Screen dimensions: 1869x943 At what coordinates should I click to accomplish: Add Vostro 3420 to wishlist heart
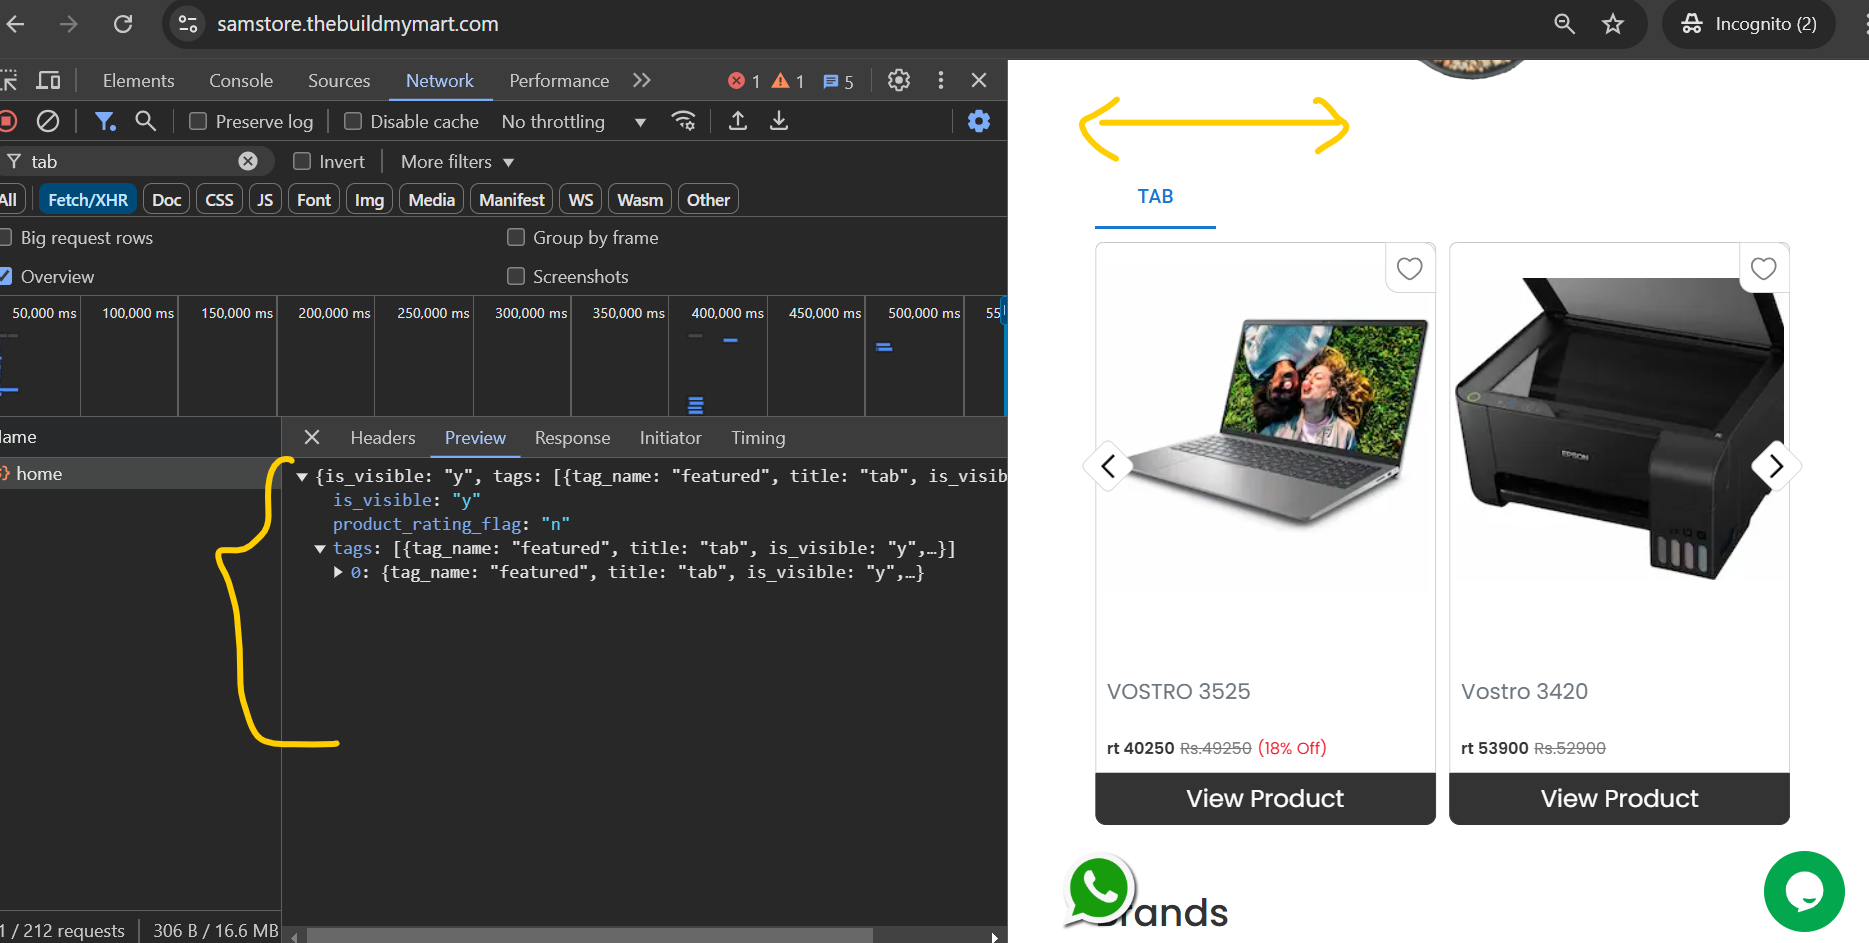click(1764, 268)
